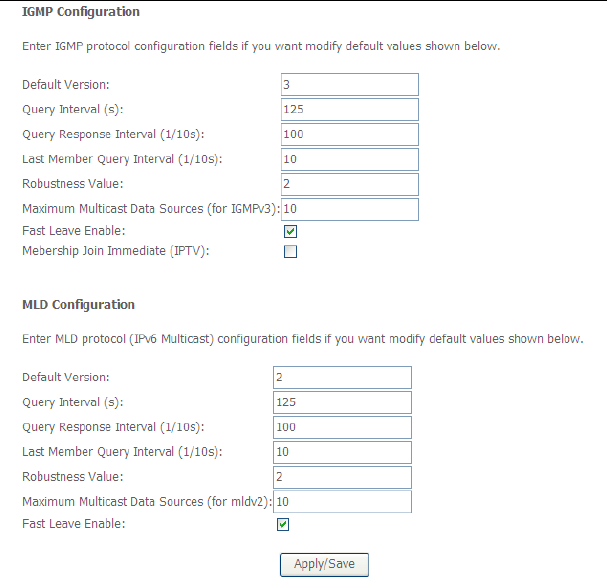Select MLD Query Interval (s) field

click(342, 402)
